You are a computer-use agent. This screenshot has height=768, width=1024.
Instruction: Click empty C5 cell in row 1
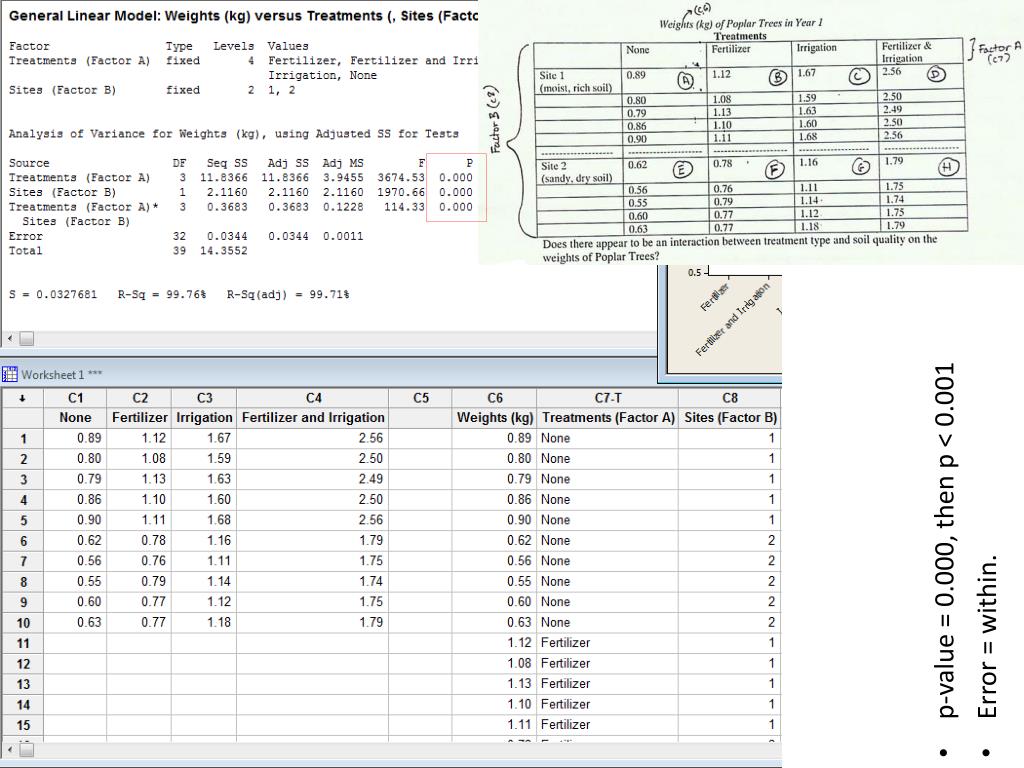421,438
